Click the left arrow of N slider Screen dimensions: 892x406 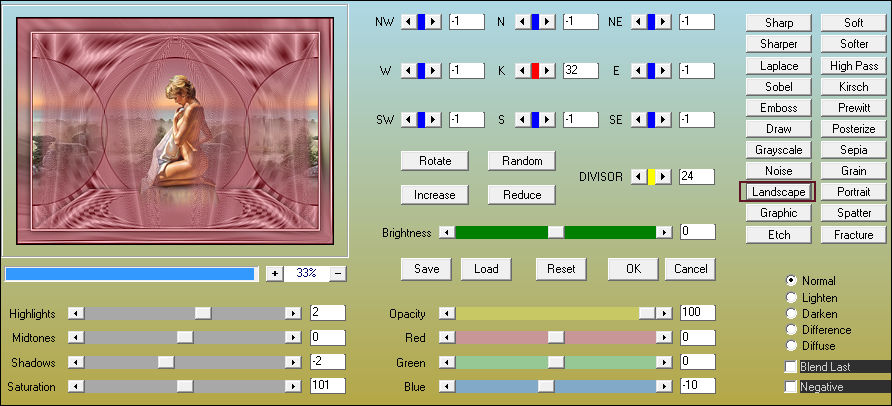tap(522, 22)
